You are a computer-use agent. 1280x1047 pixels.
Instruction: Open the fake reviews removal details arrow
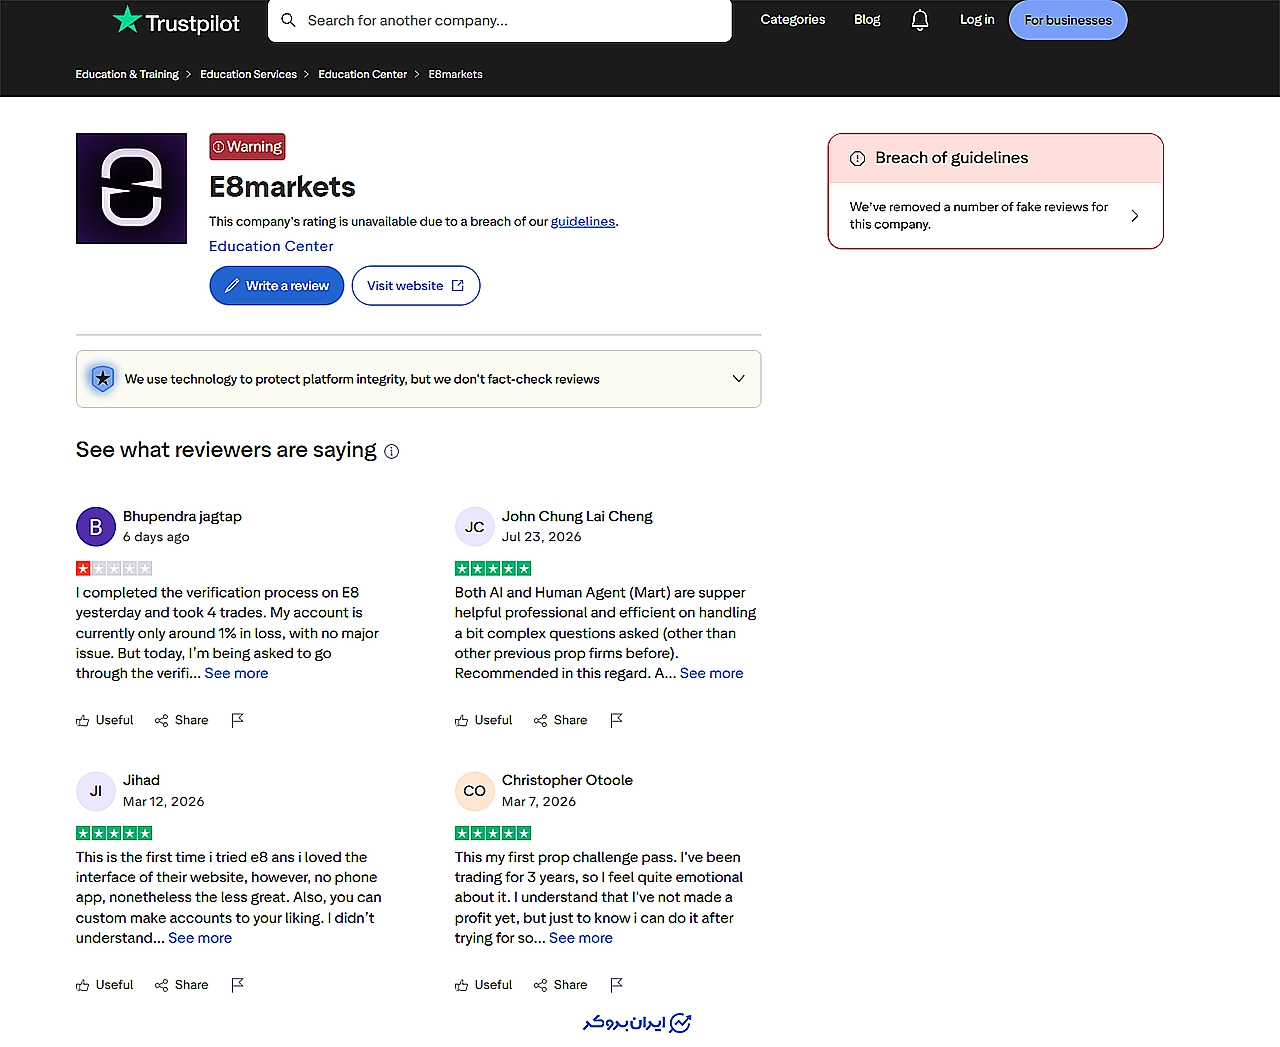(1134, 216)
